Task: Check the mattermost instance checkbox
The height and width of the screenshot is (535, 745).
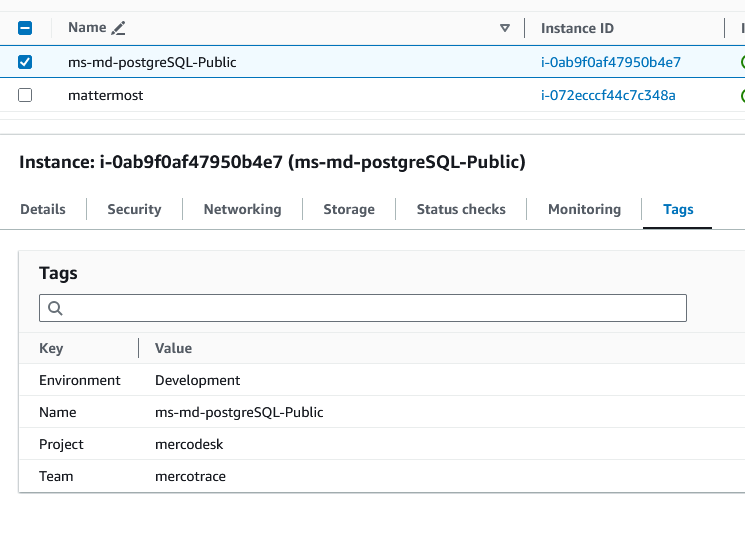Action: click(x=25, y=96)
